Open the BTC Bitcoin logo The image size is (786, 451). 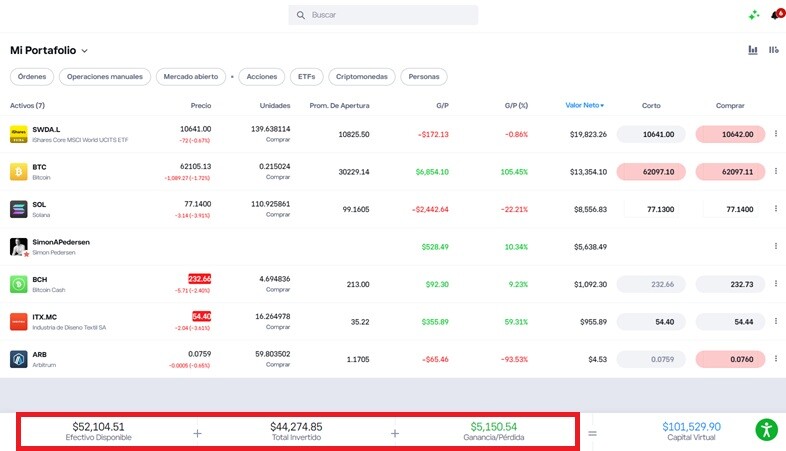19,172
